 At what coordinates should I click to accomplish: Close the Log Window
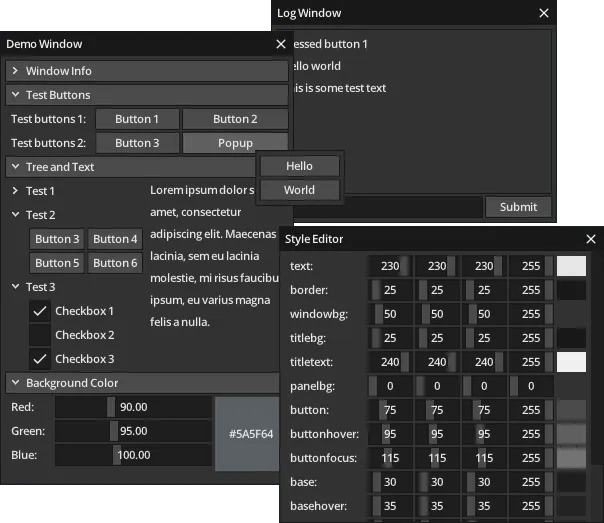click(544, 13)
